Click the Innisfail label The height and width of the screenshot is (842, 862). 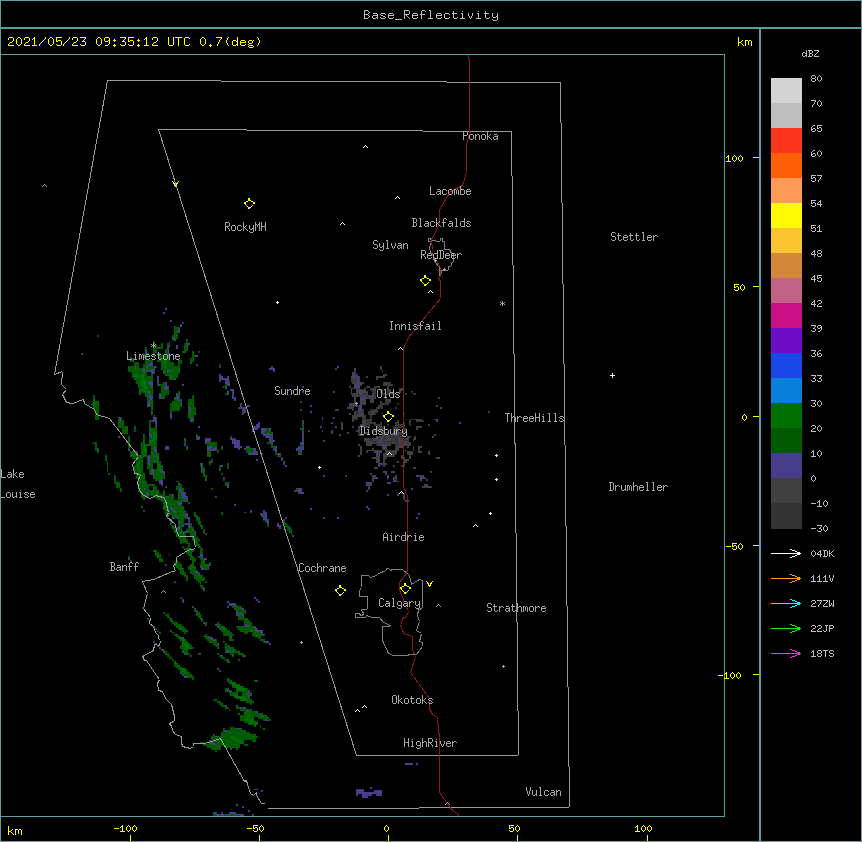point(415,326)
